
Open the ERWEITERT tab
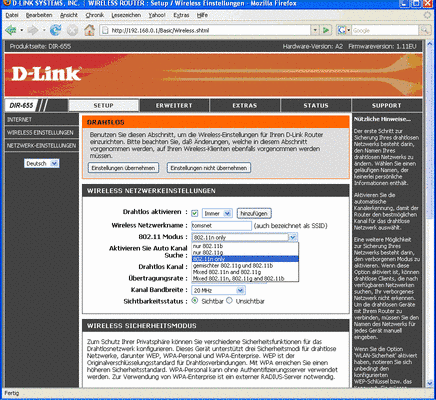[x=174, y=105]
